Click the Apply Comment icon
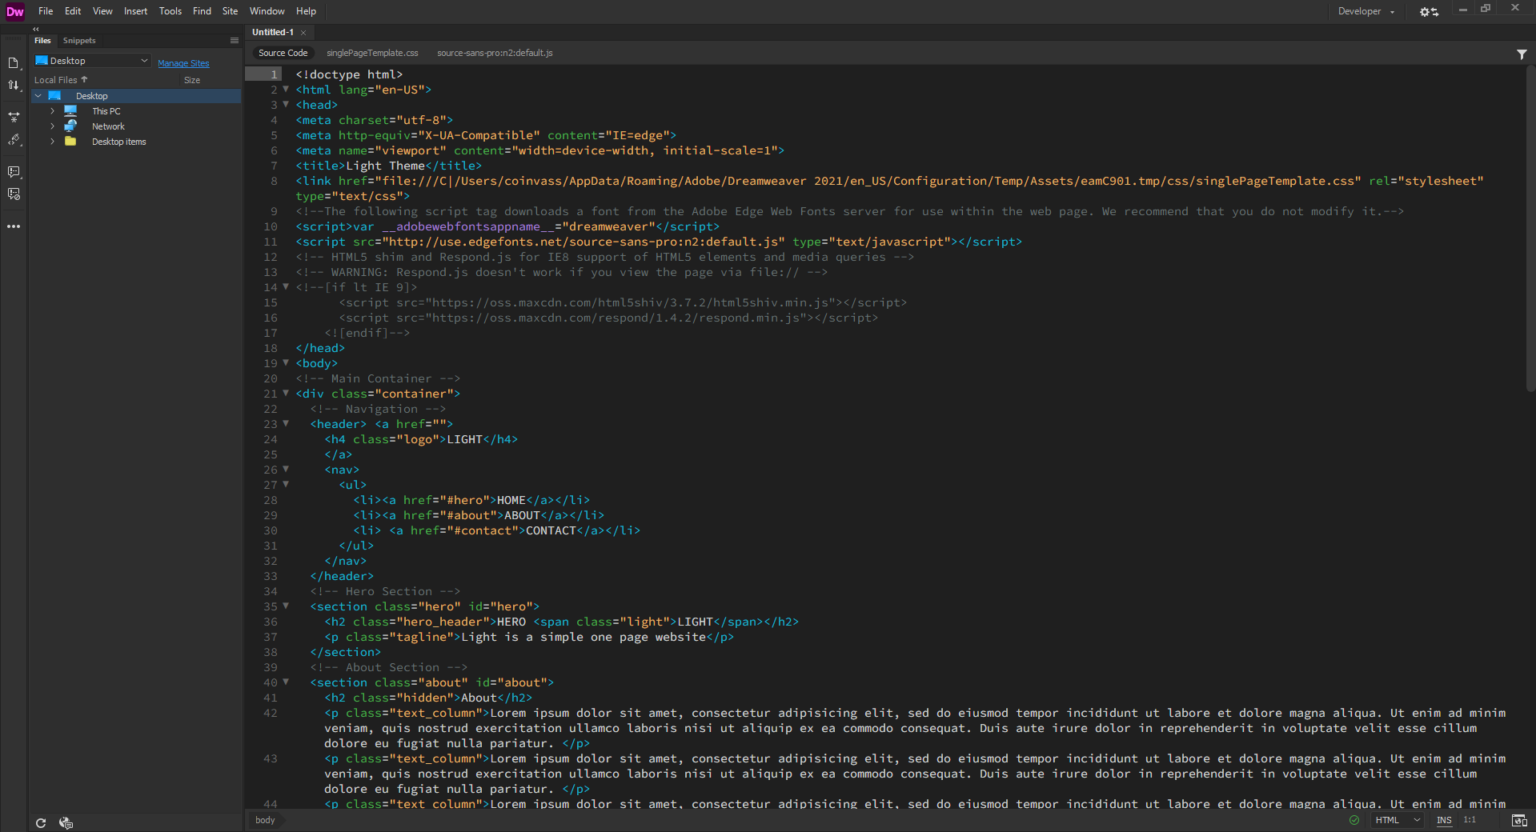Viewport: 1536px width, 832px height. pos(14,172)
